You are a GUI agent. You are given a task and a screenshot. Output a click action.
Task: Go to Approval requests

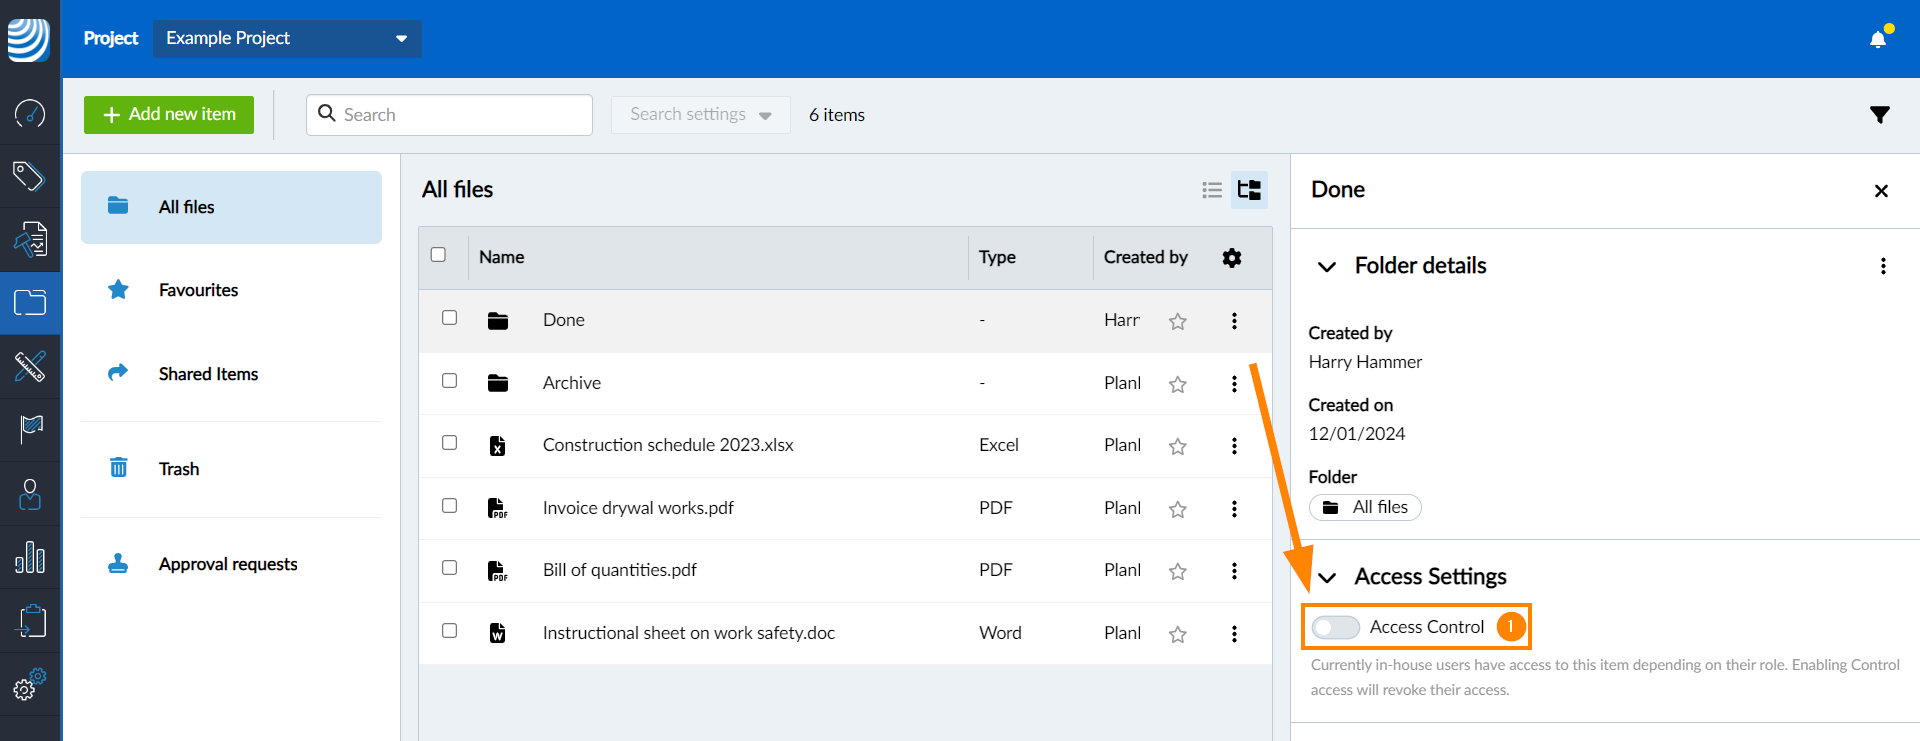pos(228,564)
